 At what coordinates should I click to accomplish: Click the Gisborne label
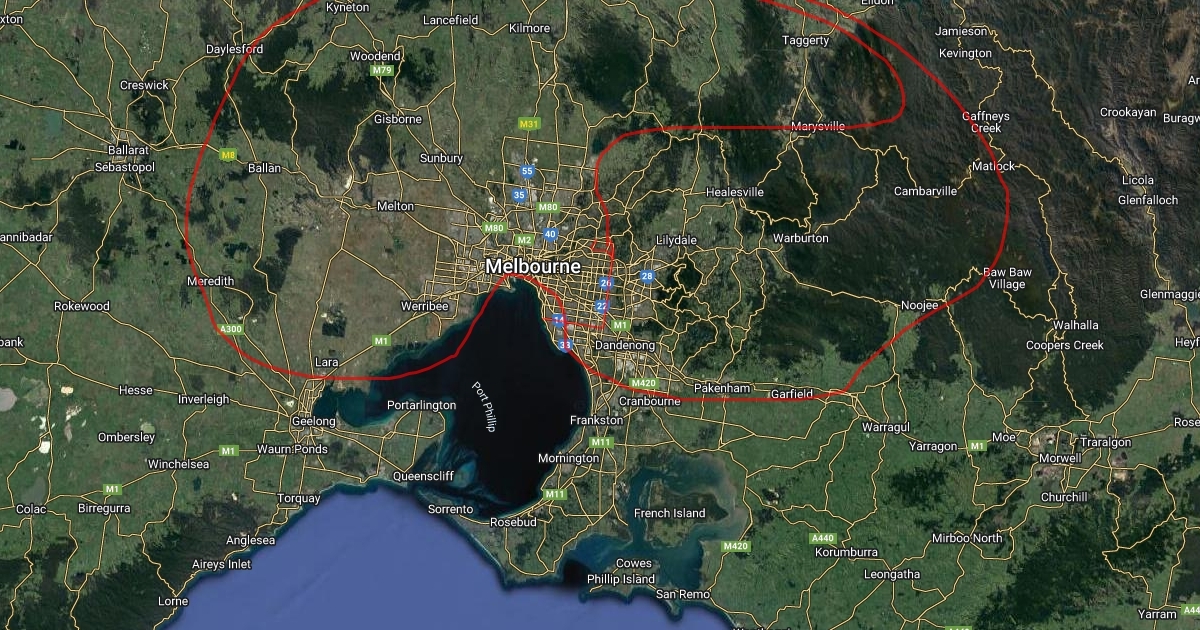click(397, 119)
